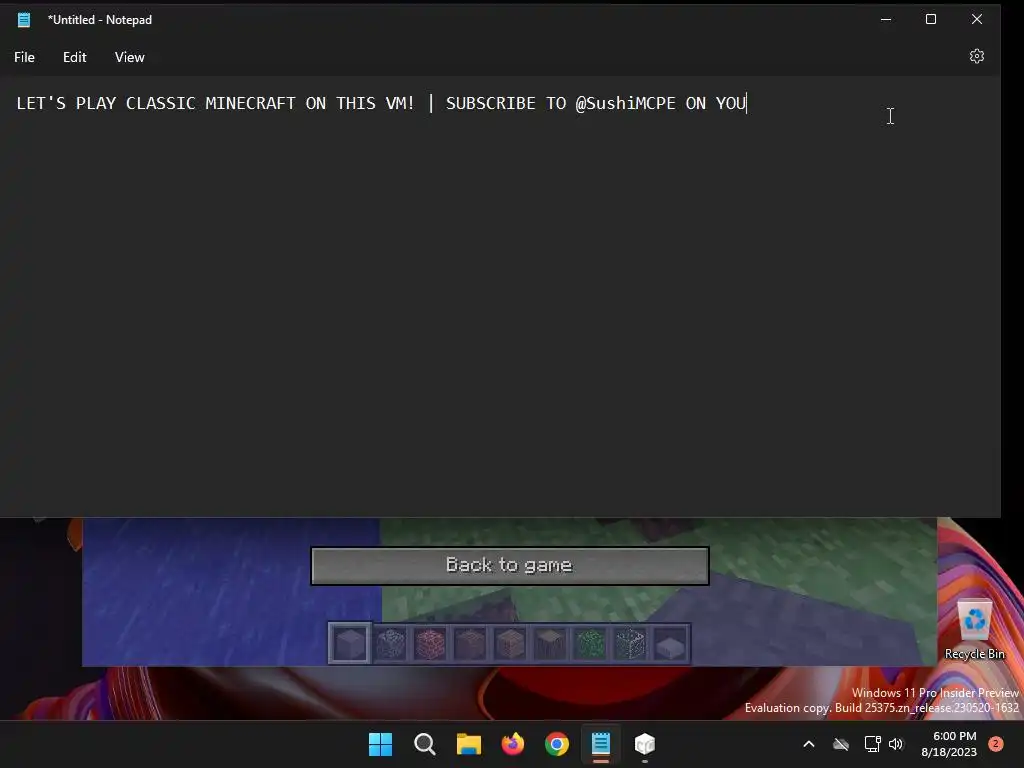Click the word SUBSCRIBE in Notepad text

[x=490, y=104]
